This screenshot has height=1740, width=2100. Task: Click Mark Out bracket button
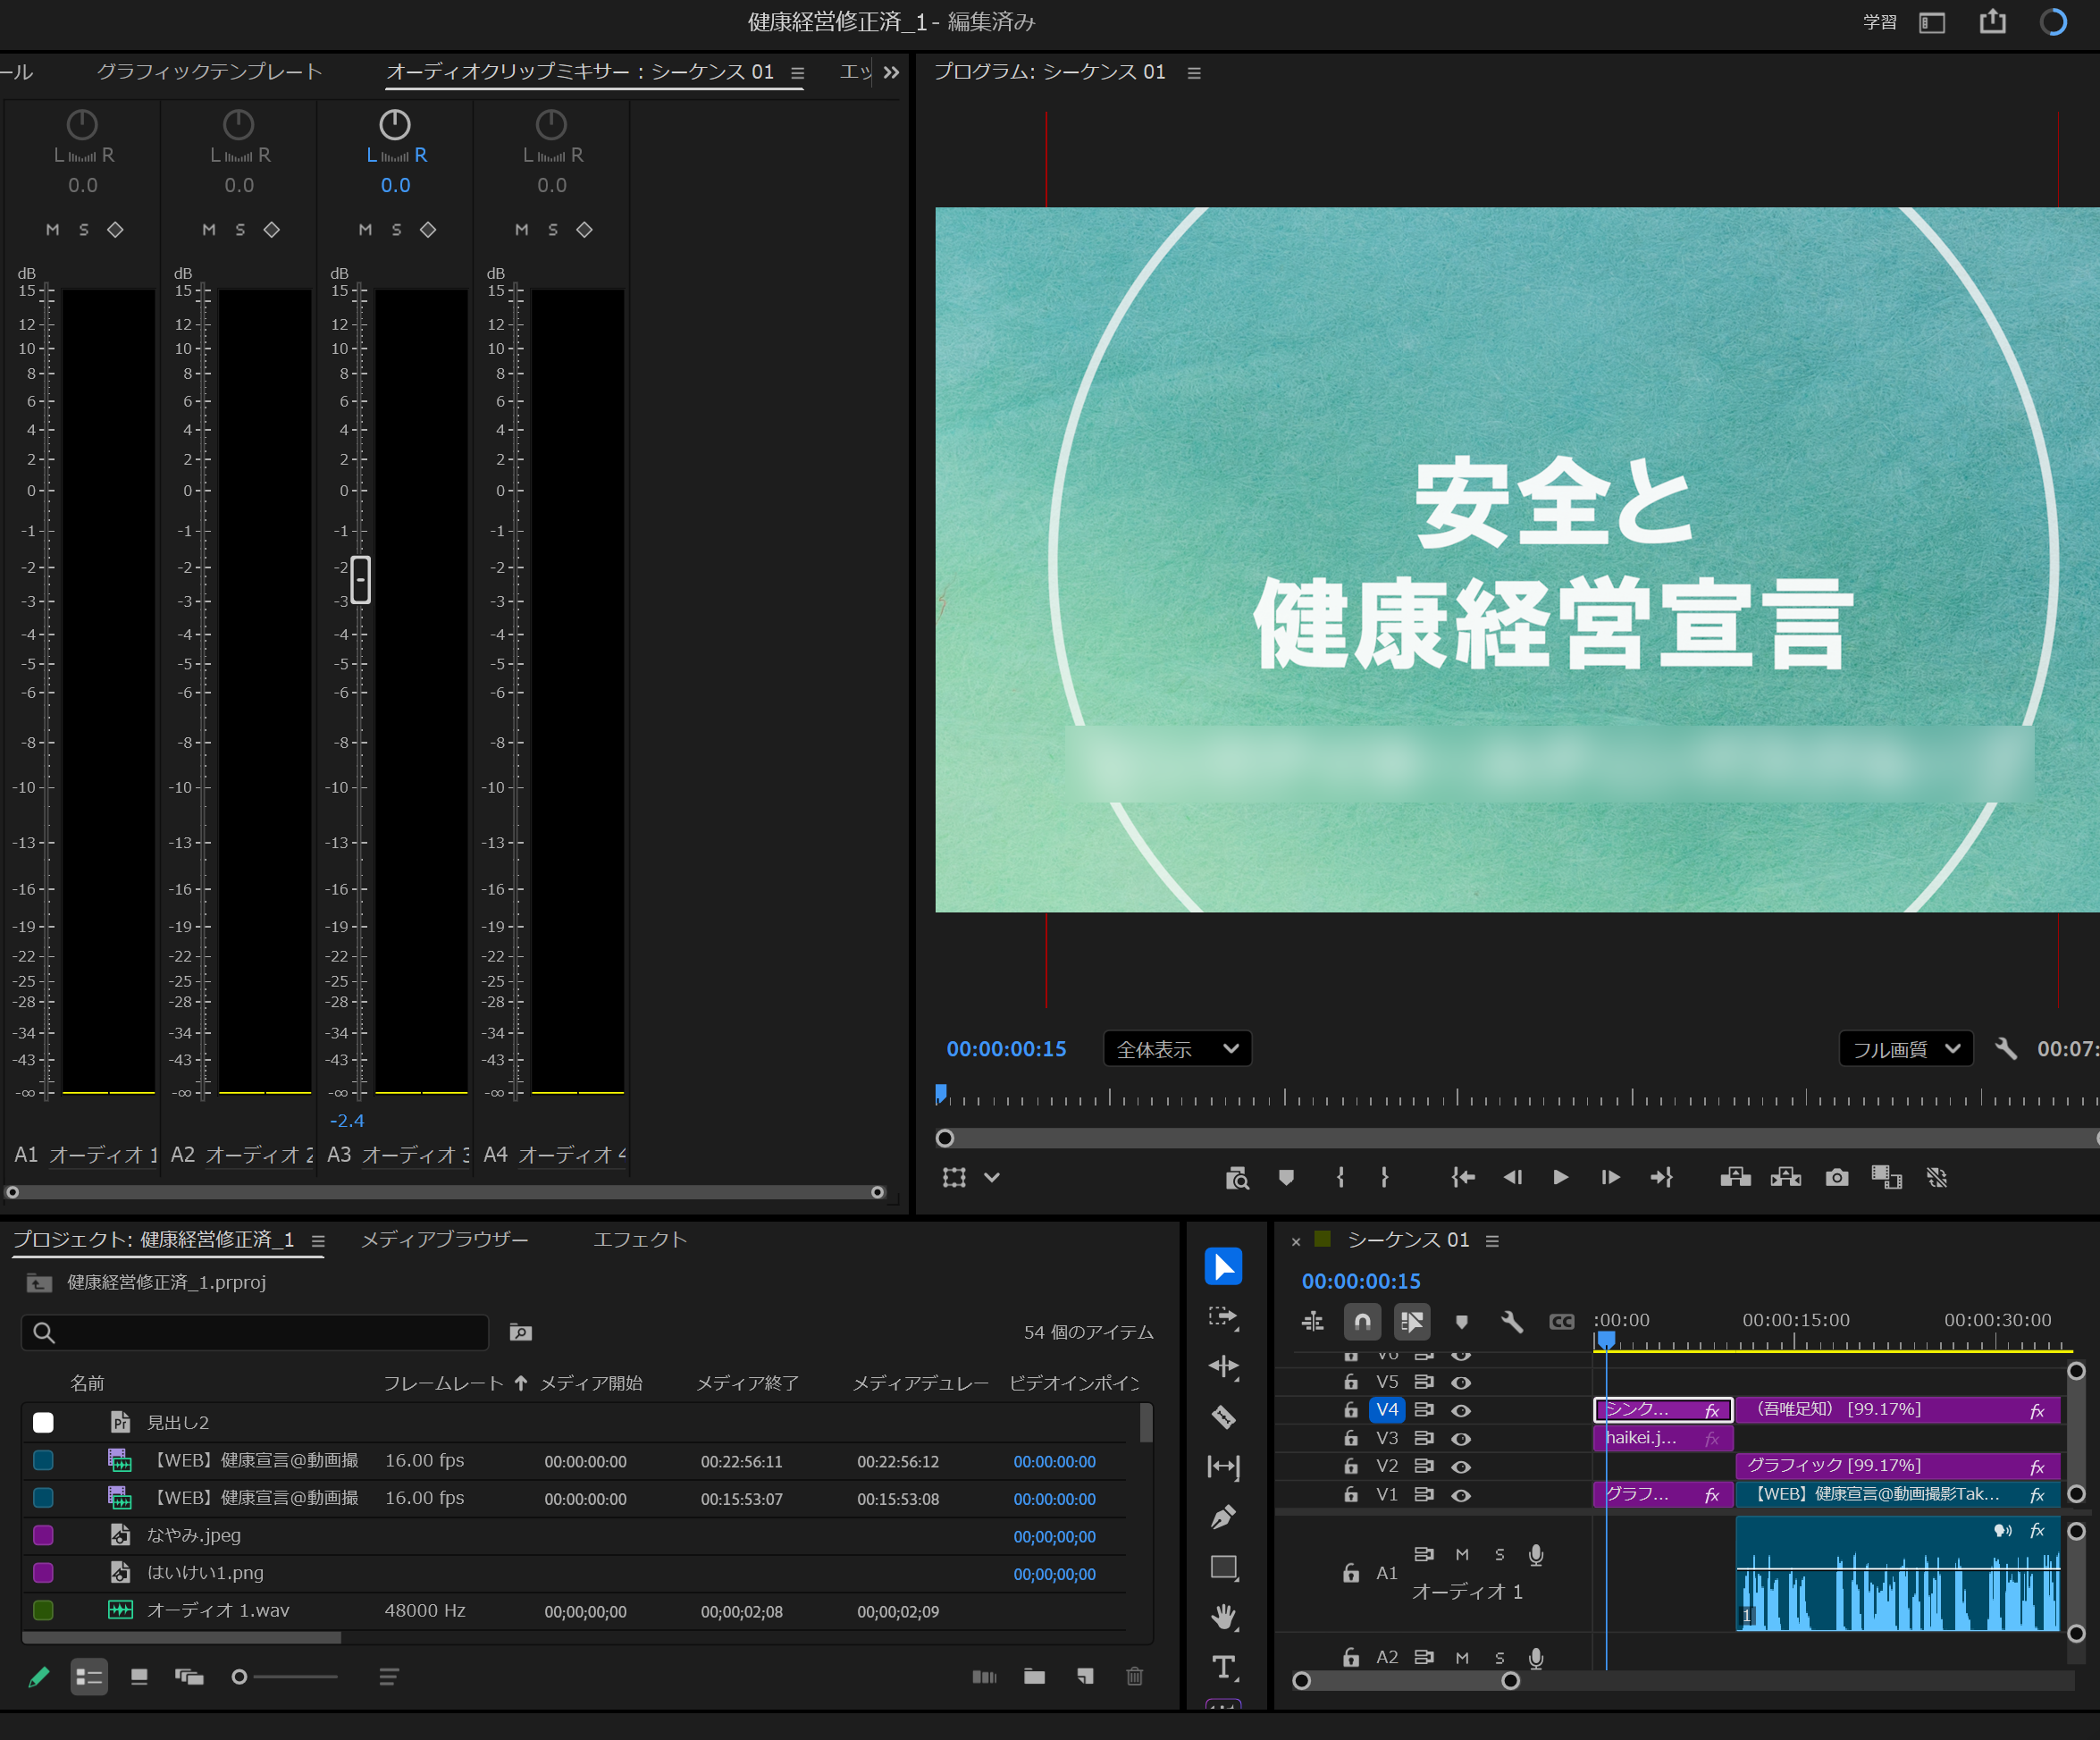[x=1384, y=1177]
